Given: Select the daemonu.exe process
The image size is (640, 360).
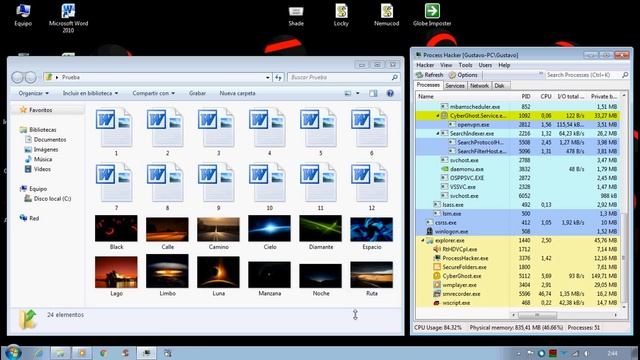Looking at the screenshot, I should [518, 169].
